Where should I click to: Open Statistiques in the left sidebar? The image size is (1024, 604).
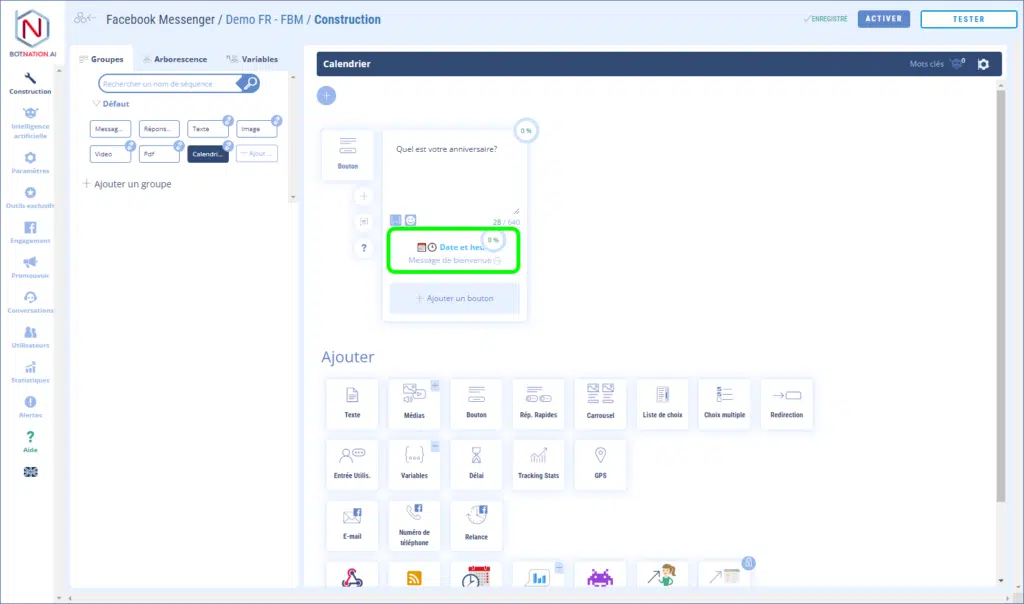(x=30, y=371)
